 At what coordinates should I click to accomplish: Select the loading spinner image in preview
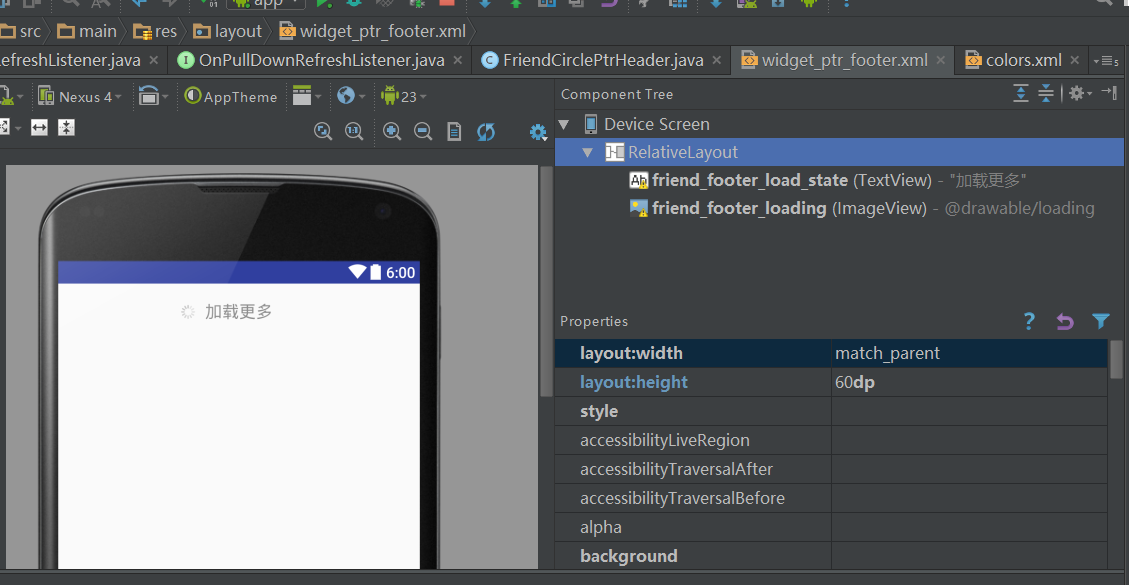[187, 311]
